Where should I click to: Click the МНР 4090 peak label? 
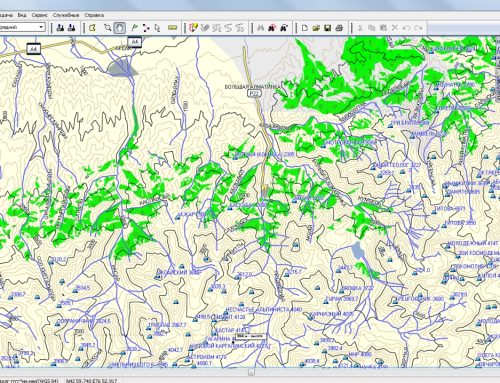[x=360, y=354]
